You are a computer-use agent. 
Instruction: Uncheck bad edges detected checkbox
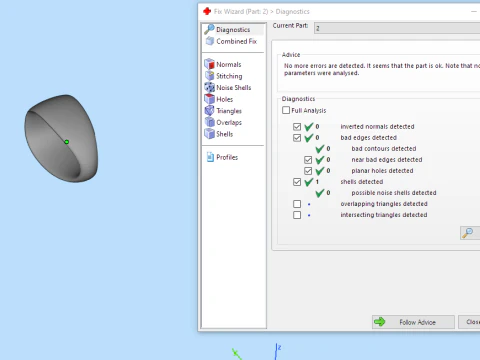click(x=297, y=138)
